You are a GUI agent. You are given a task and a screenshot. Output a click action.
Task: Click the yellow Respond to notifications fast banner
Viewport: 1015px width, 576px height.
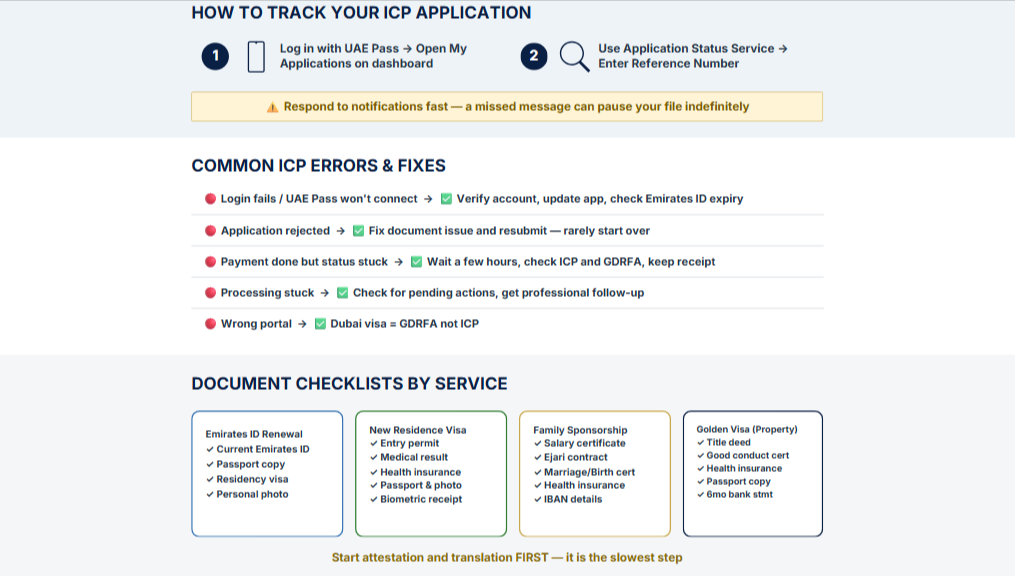(507, 107)
